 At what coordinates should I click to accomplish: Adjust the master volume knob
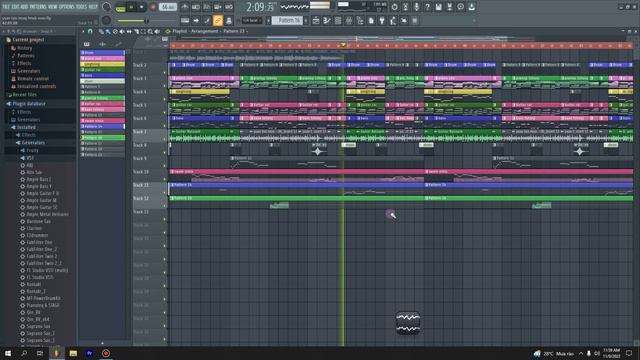[x=107, y=7]
